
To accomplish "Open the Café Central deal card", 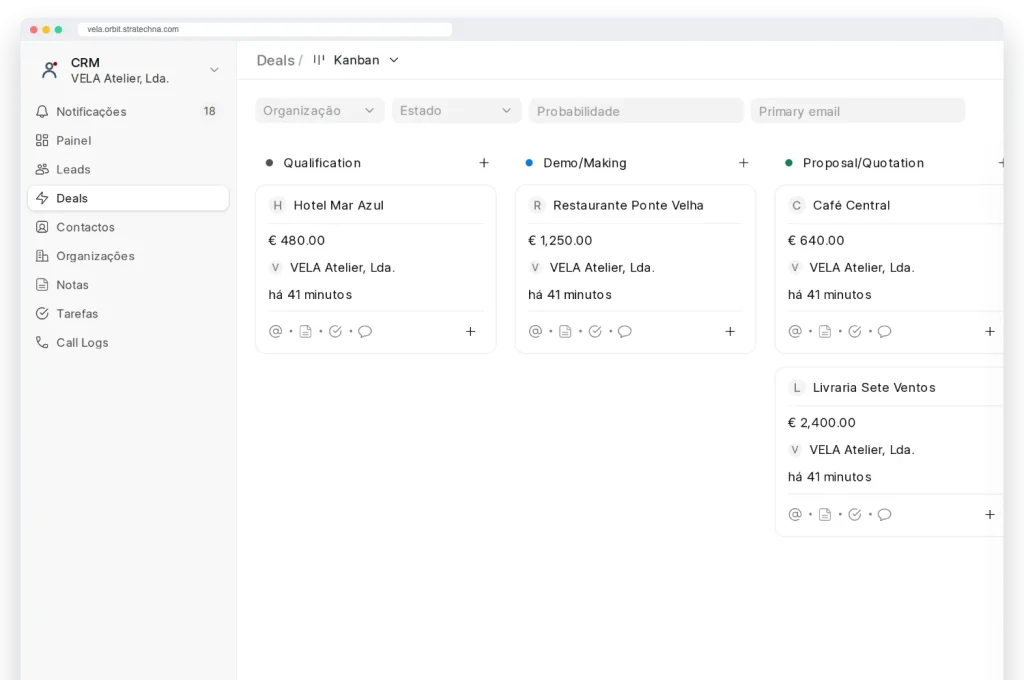I will pos(889,269).
